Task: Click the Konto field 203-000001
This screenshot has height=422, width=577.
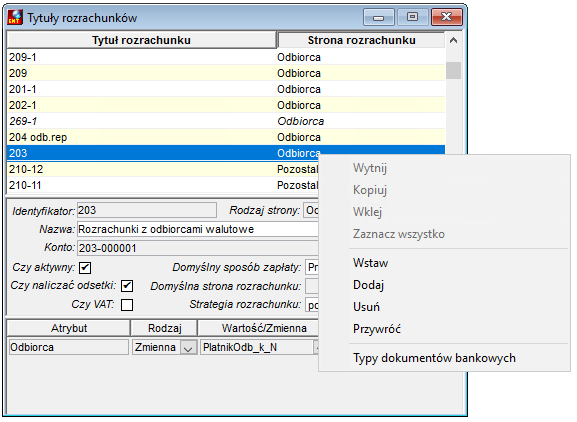Action: pos(198,248)
